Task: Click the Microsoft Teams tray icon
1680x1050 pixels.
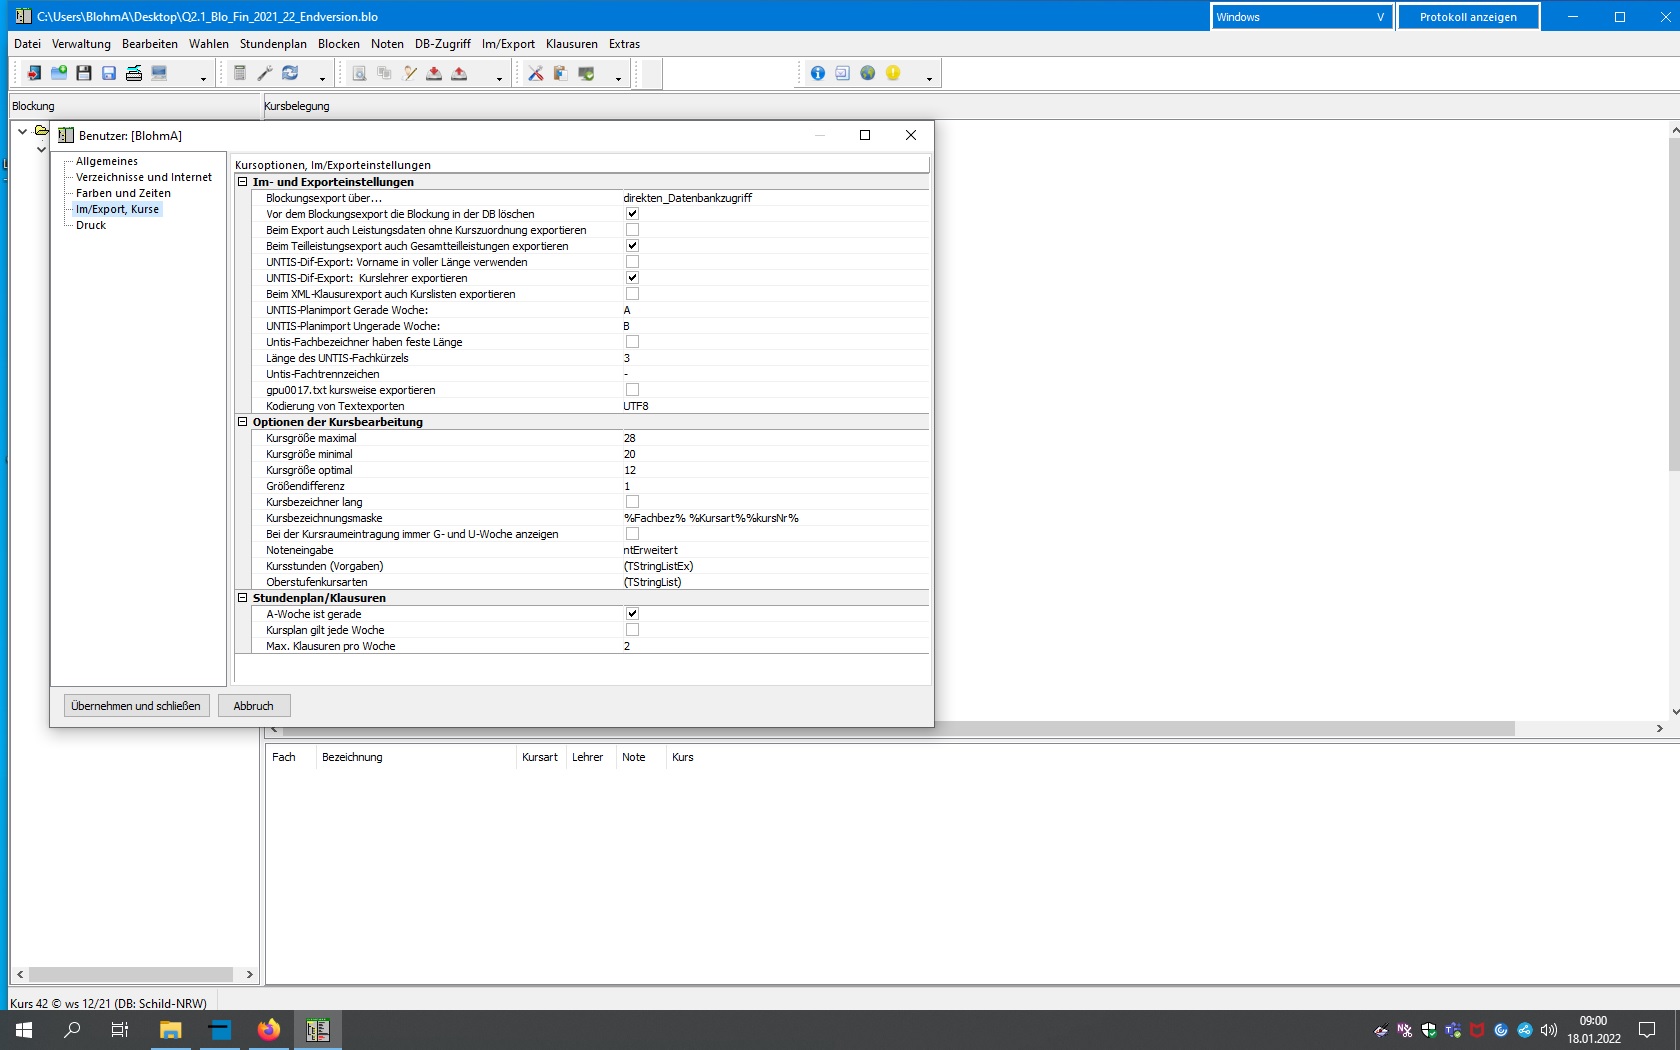Action: click(1453, 1030)
